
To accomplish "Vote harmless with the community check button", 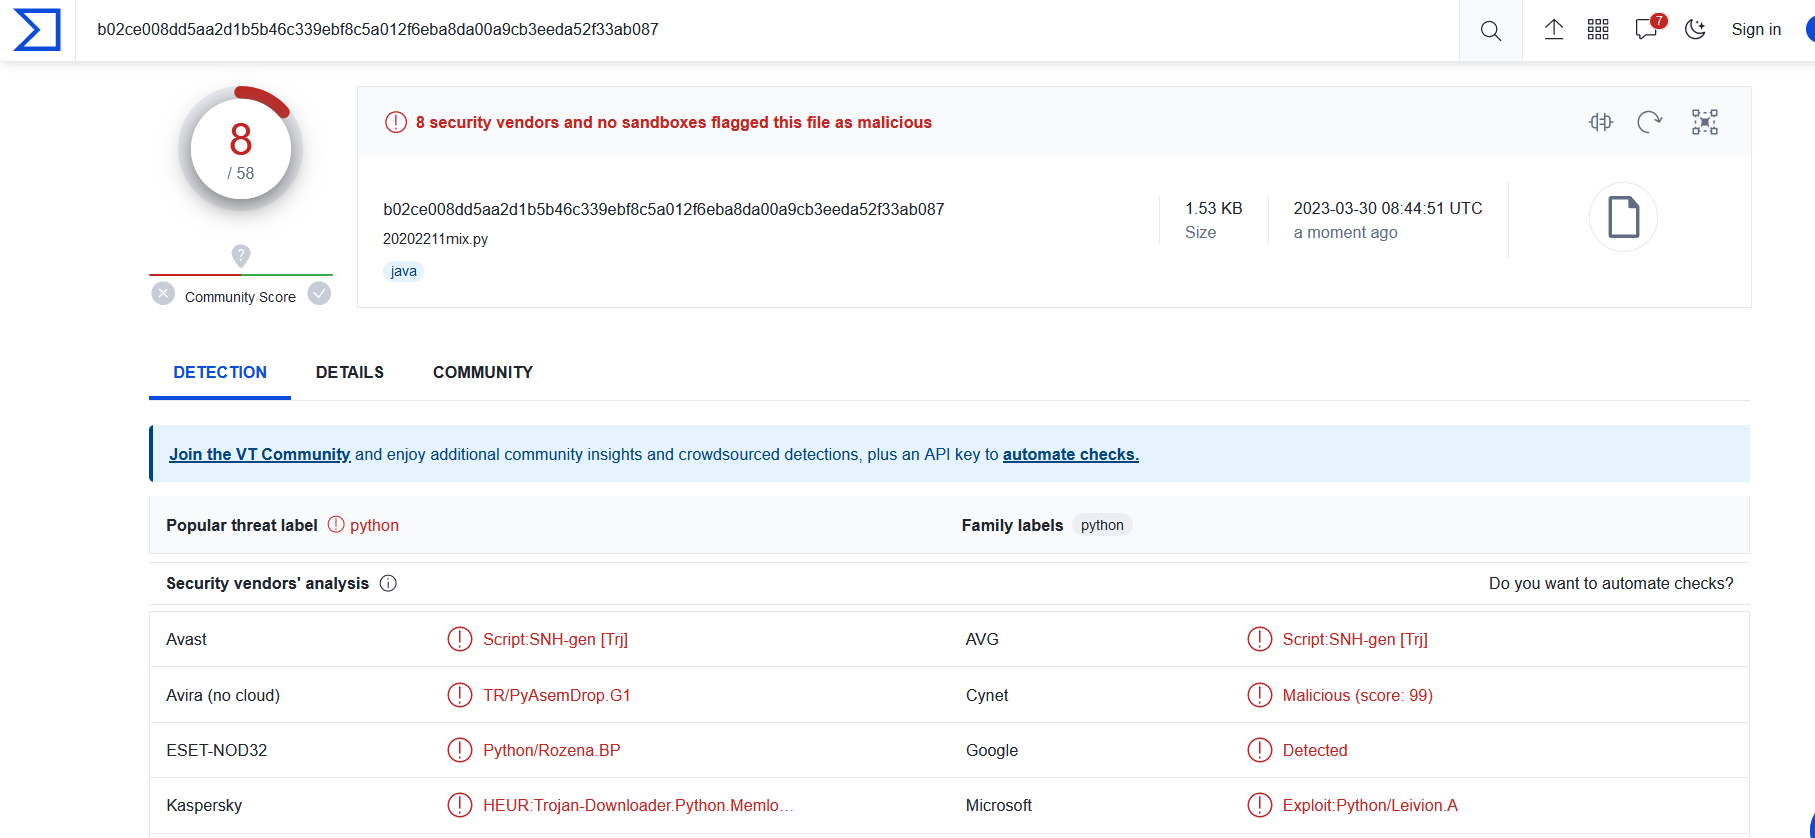I will pos(319,294).
